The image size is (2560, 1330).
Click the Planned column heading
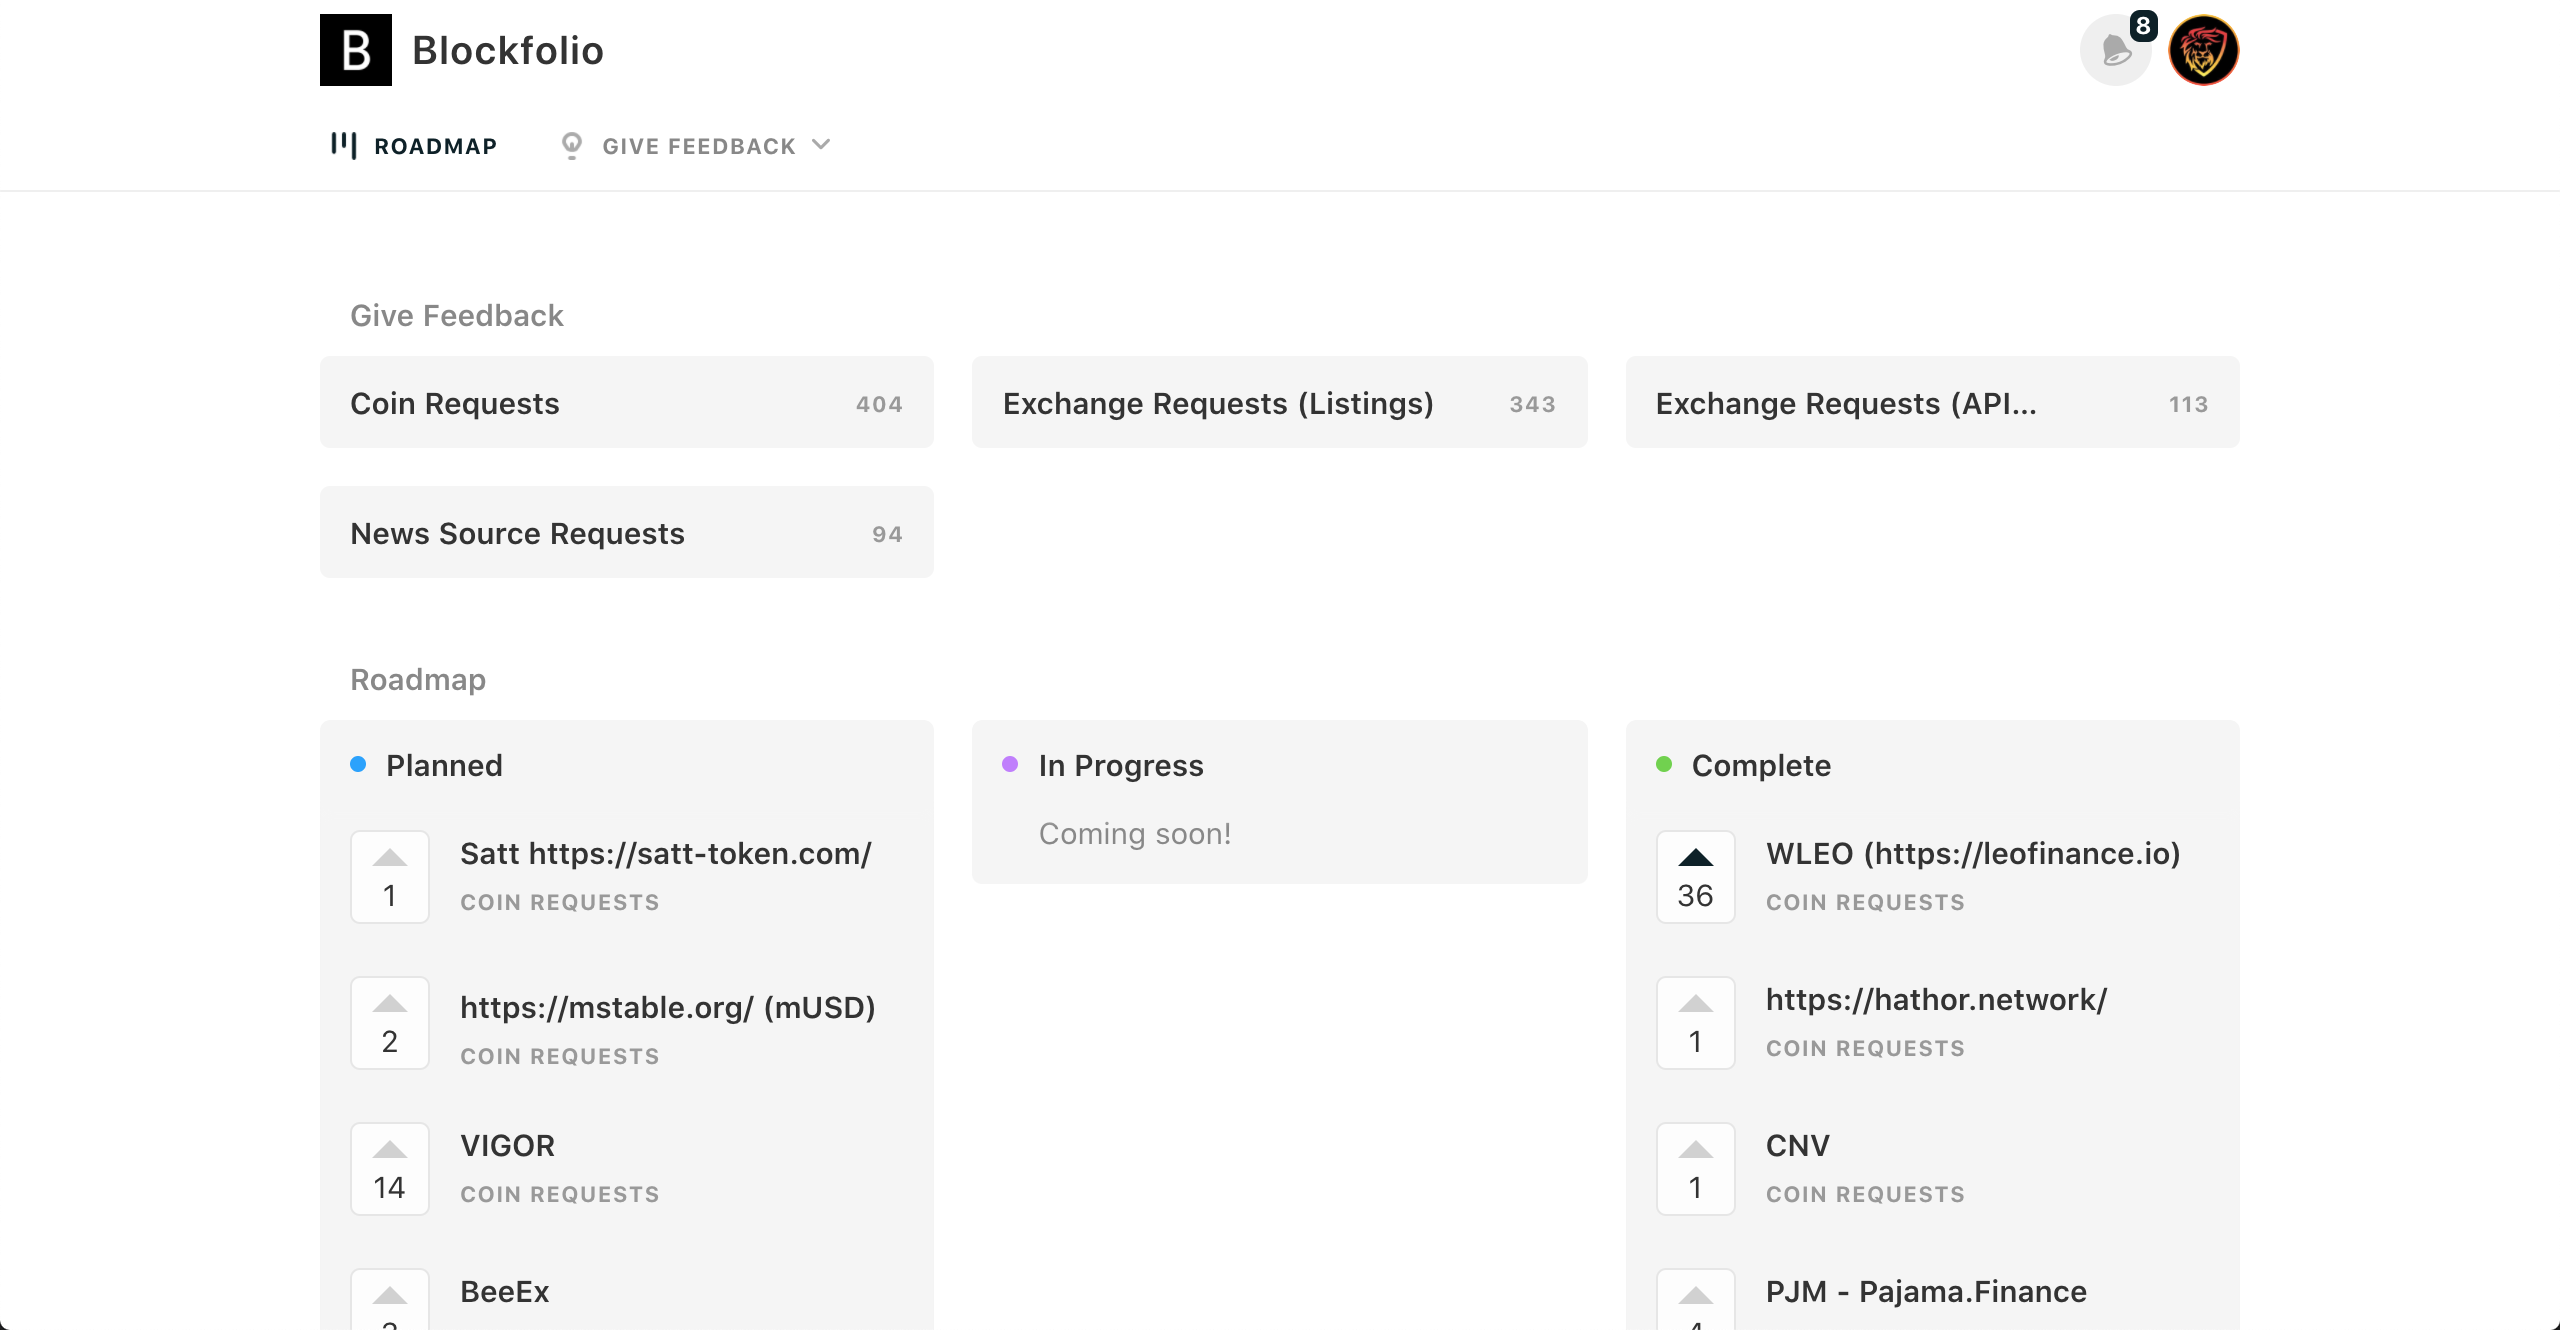tap(444, 766)
